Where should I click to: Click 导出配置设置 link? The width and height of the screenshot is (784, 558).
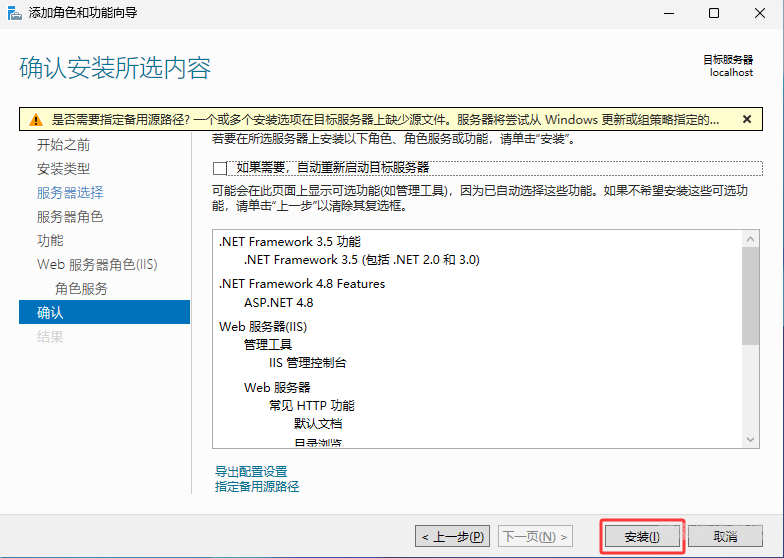tap(251, 472)
